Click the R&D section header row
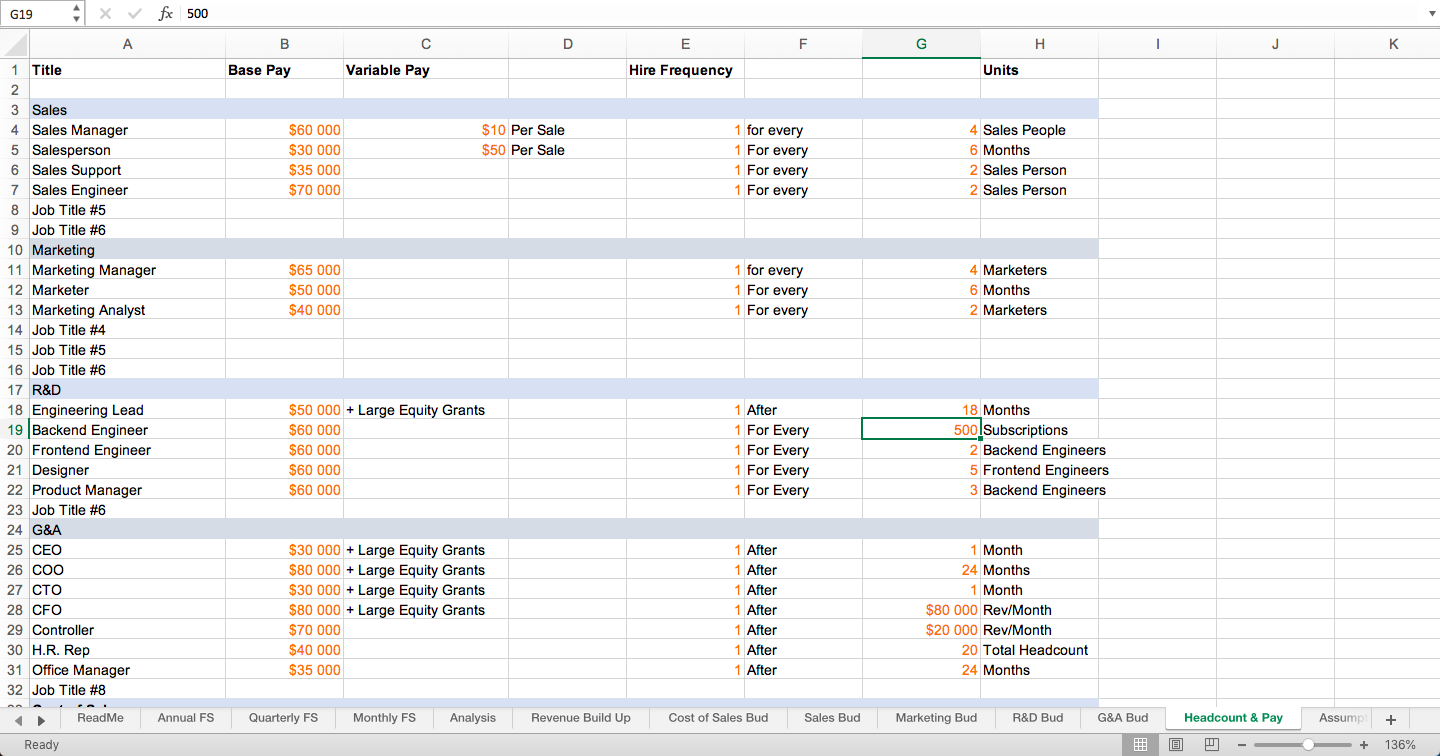 point(564,390)
